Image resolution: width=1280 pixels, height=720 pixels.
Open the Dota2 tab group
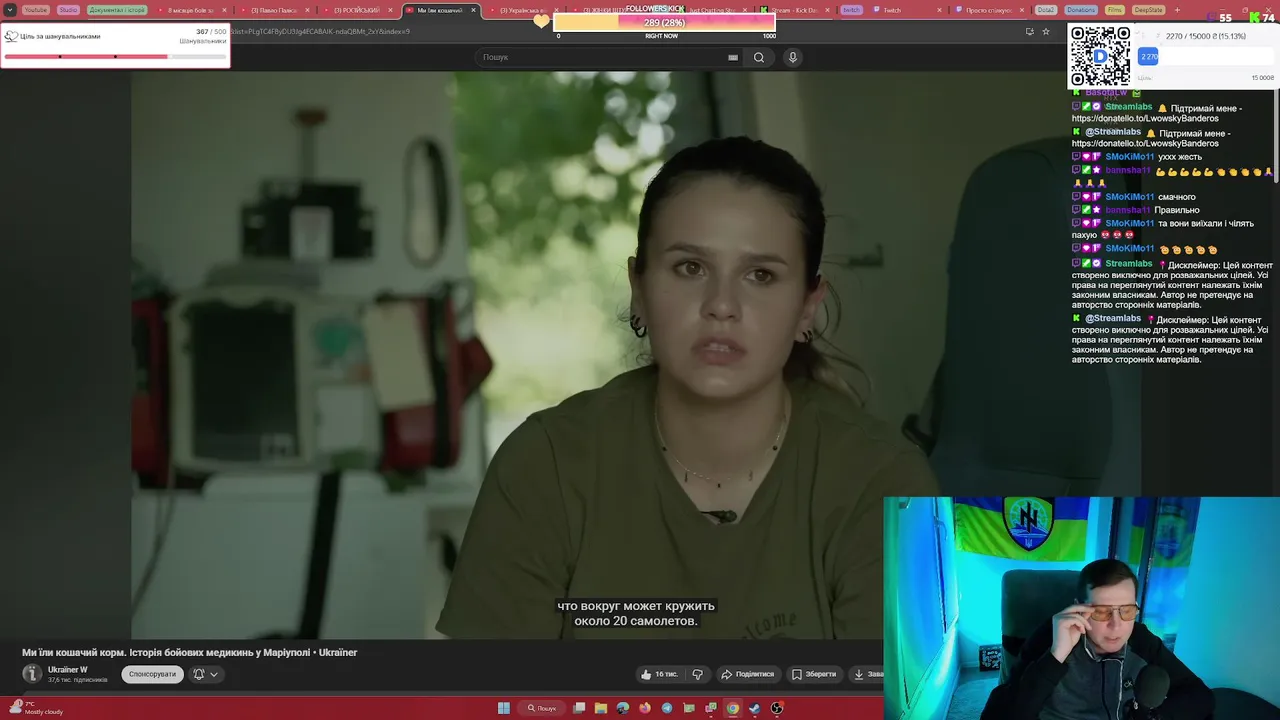point(1046,10)
